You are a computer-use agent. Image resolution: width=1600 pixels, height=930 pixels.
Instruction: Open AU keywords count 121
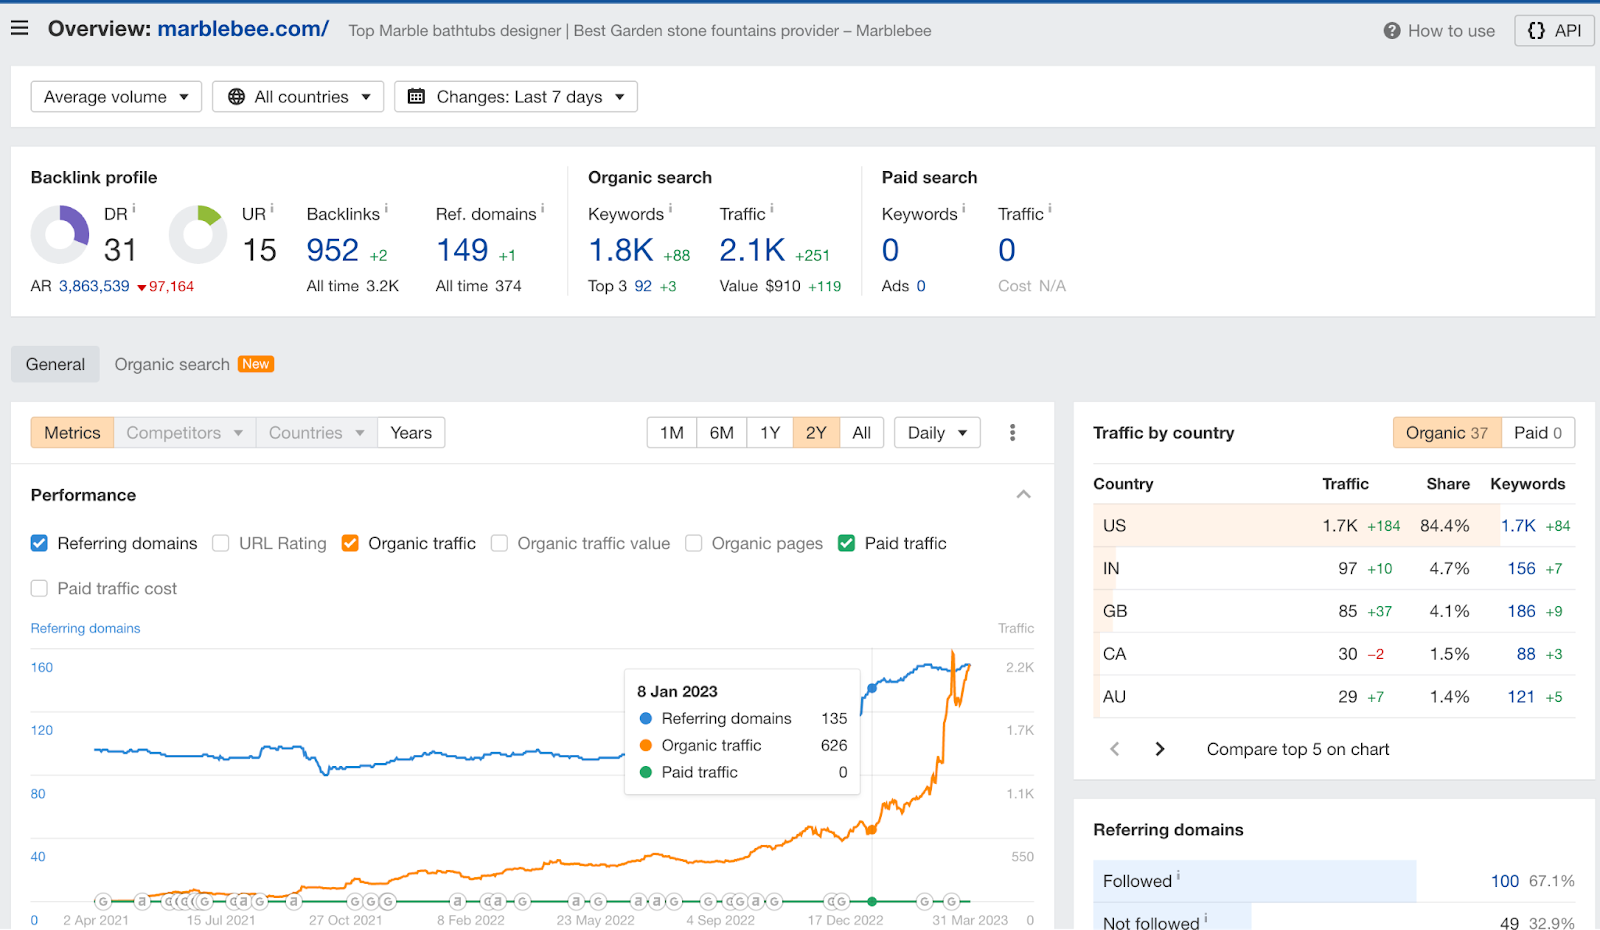coord(1521,697)
